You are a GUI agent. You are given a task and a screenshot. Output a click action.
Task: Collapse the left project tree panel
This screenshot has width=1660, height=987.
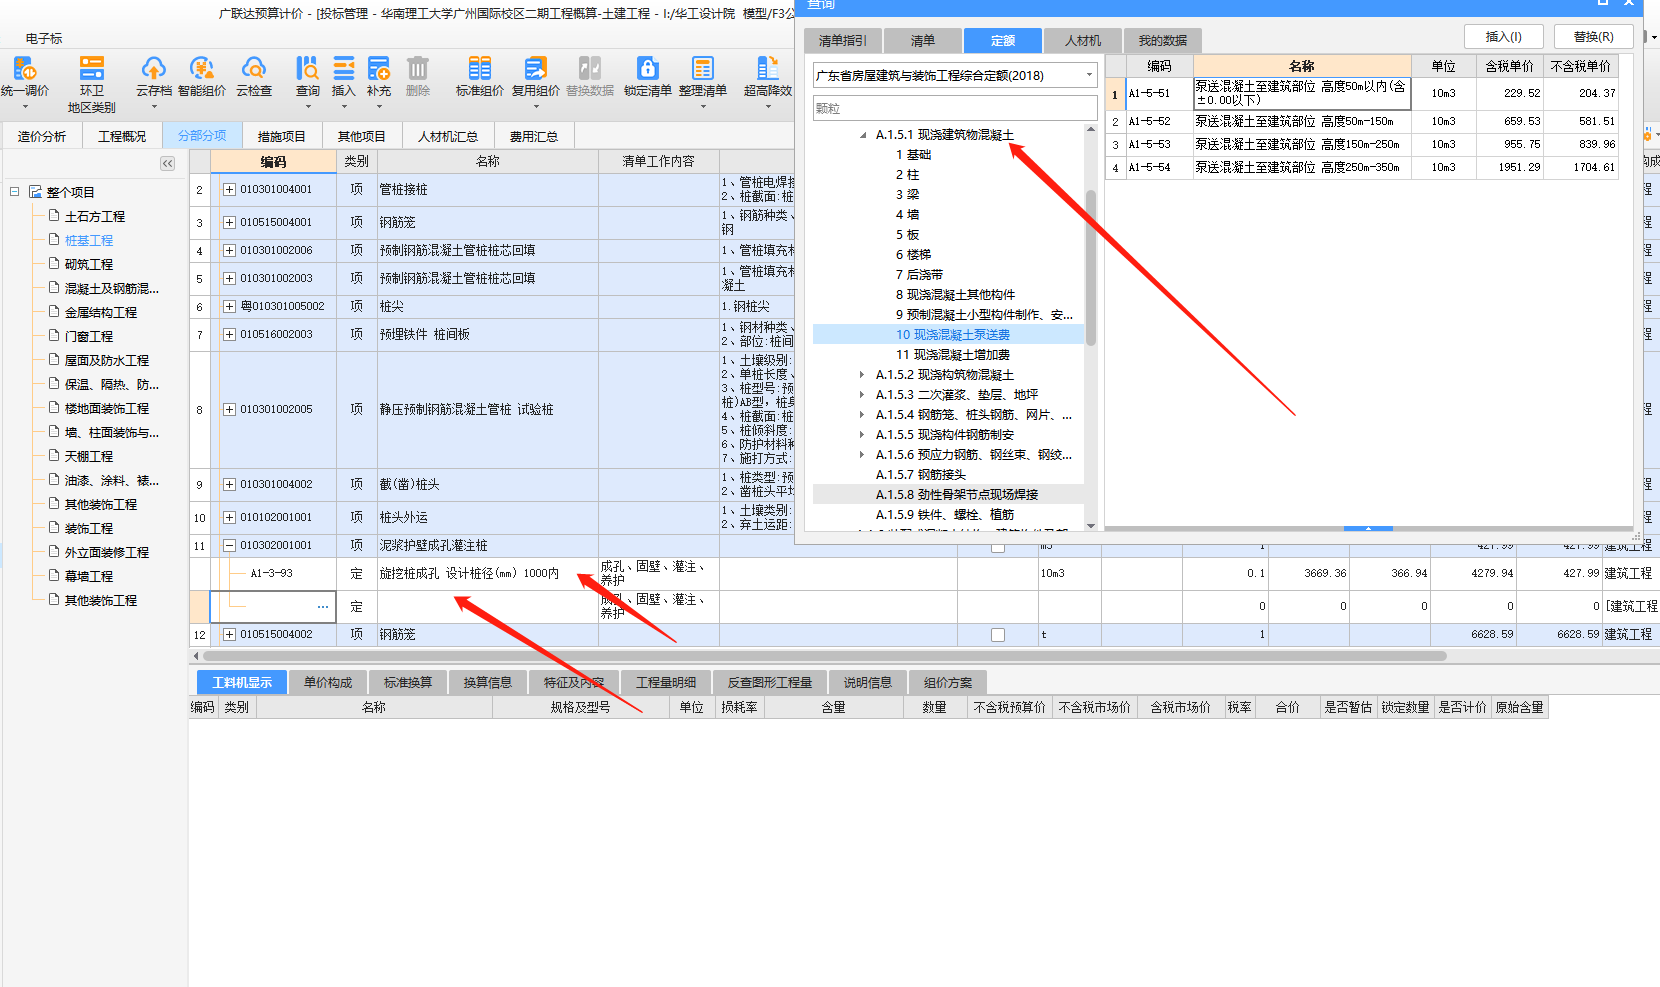point(167,163)
